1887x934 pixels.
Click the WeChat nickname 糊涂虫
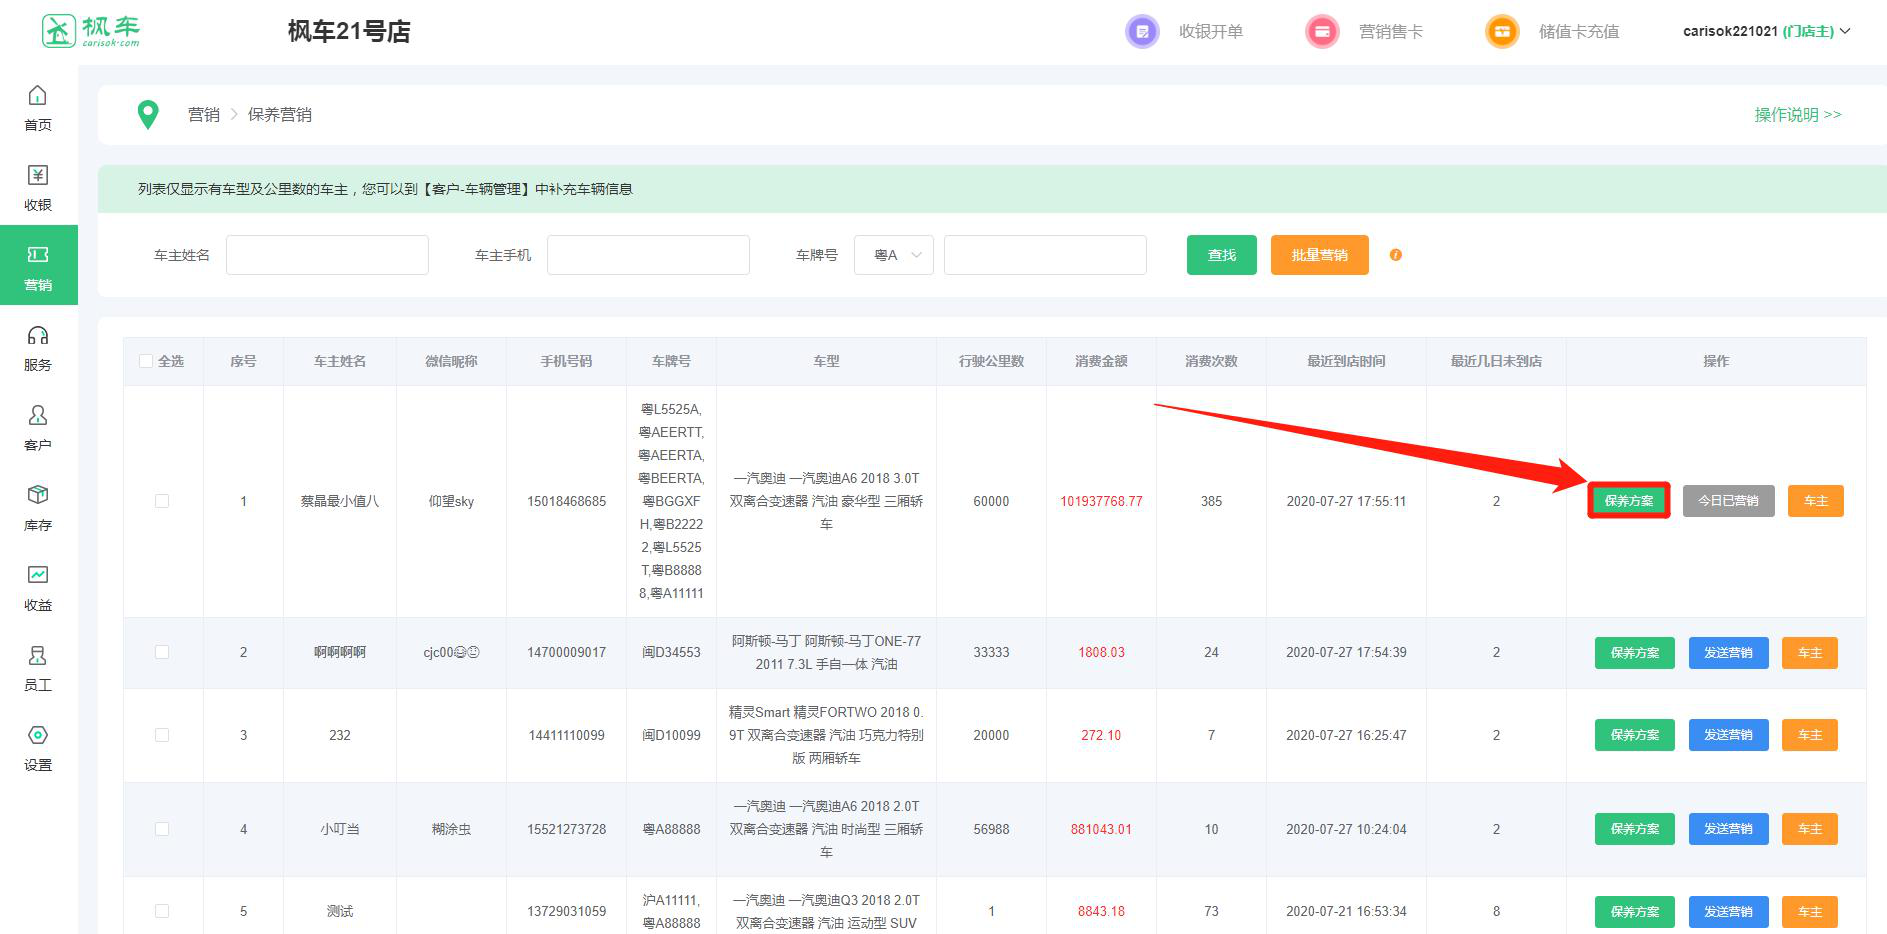tap(451, 829)
